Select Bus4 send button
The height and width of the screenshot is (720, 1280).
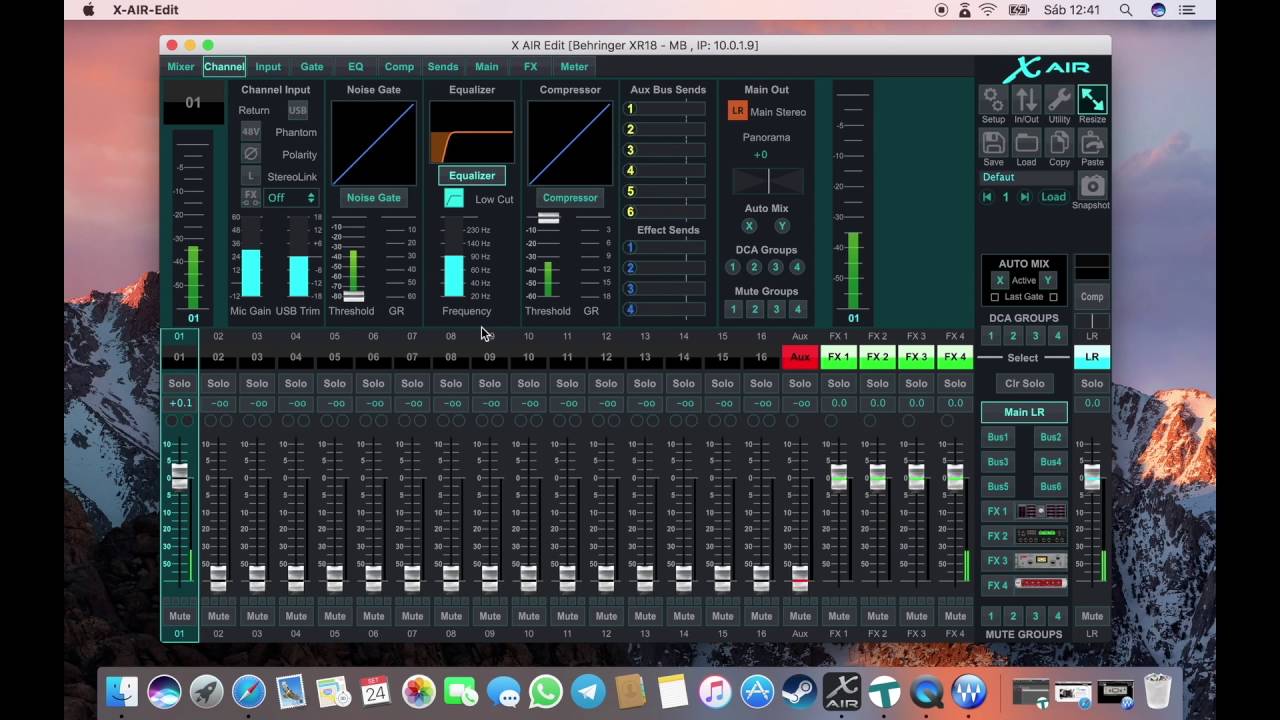pos(1050,462)
